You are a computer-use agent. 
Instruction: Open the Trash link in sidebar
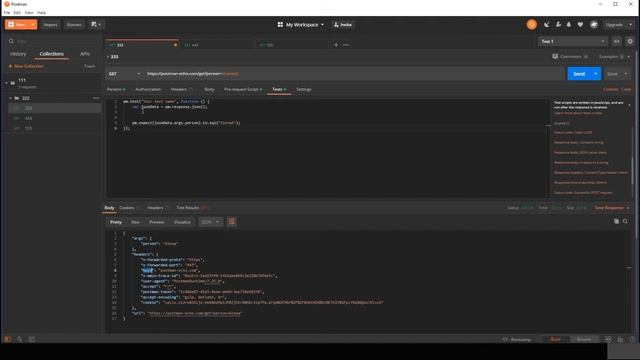pos(89,66)
